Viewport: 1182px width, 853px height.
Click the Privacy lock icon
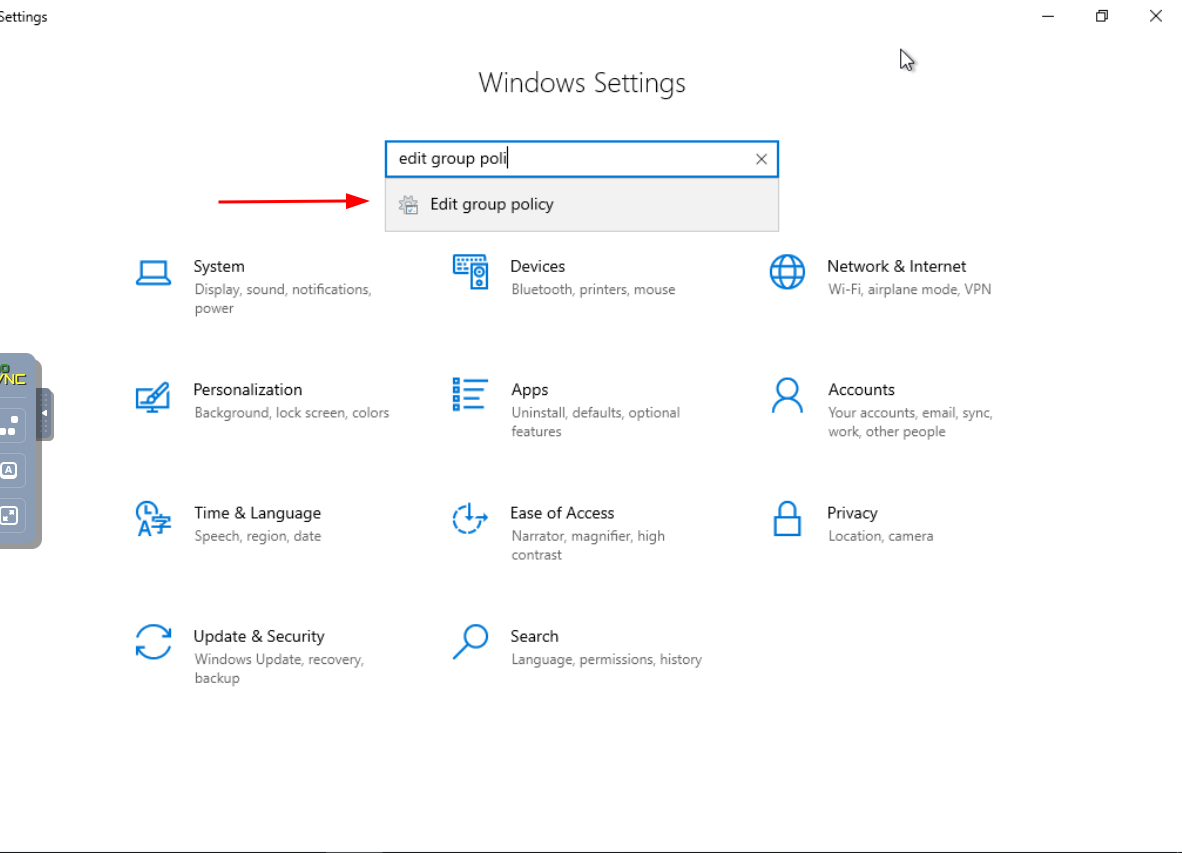tap(787, 518)
